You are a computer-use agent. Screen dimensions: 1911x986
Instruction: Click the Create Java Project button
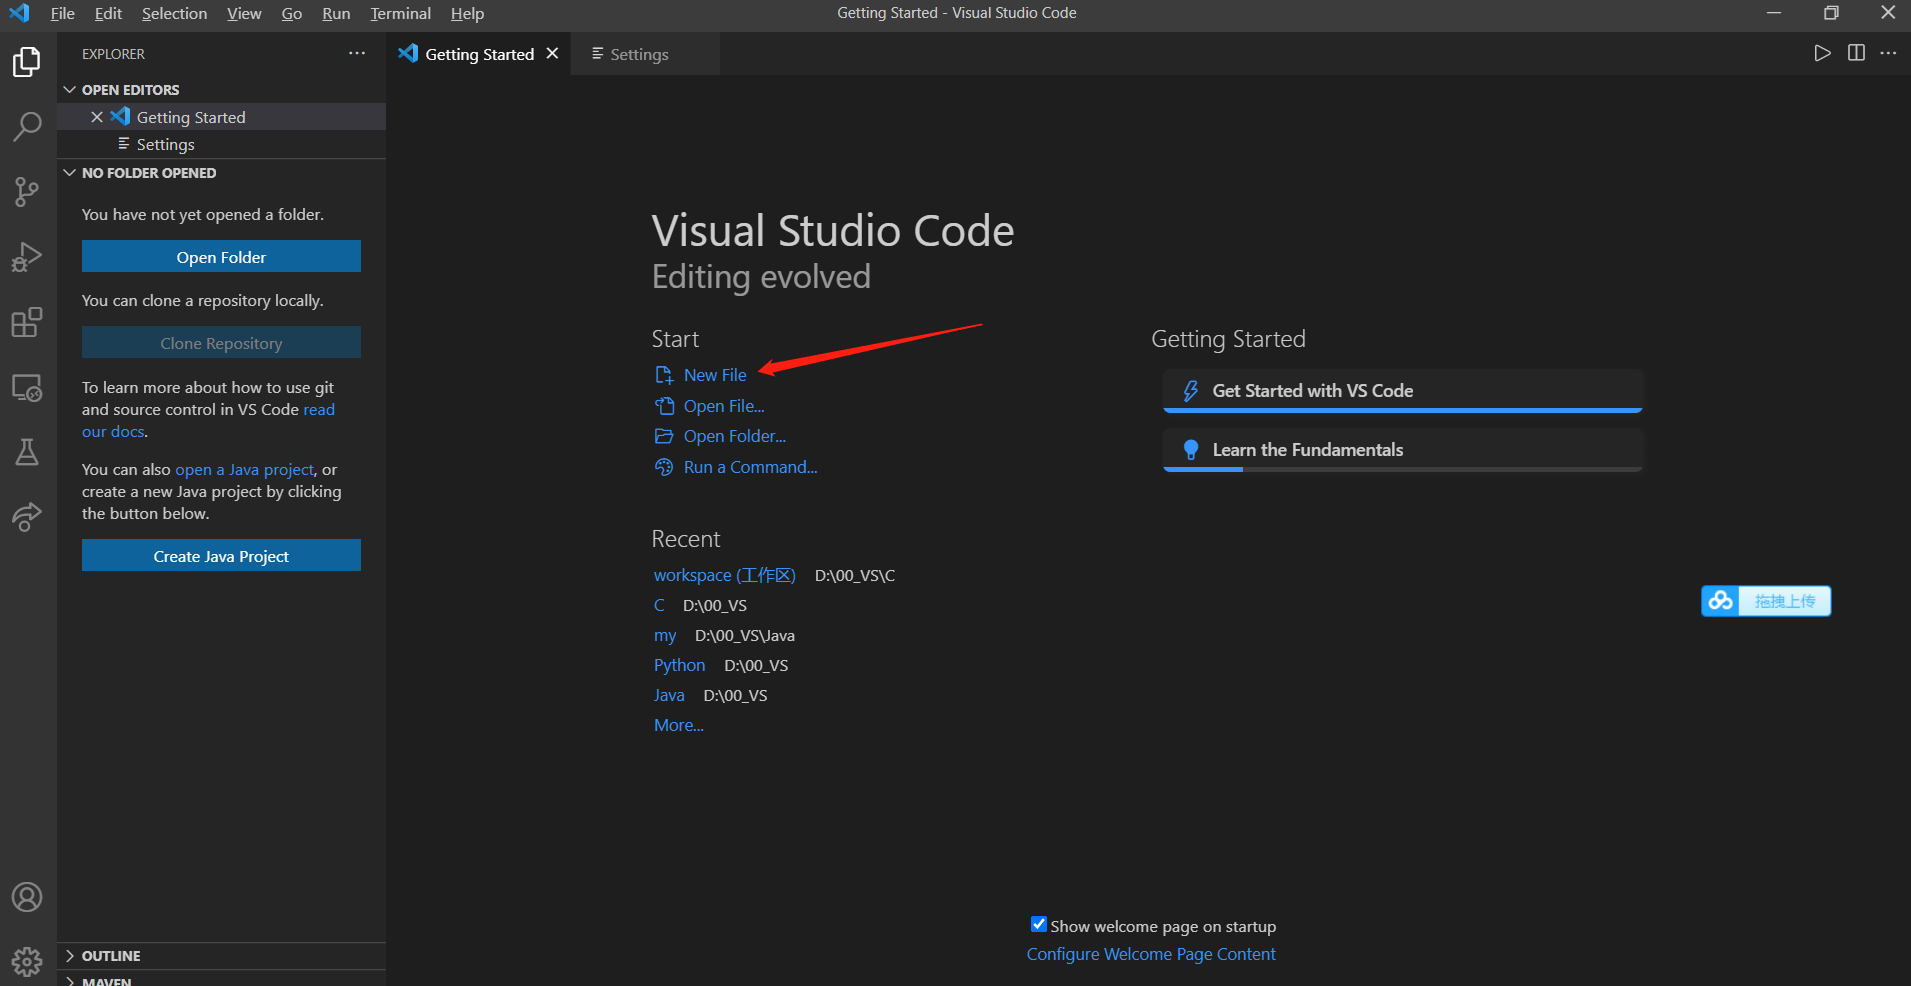tap(220, 555)
